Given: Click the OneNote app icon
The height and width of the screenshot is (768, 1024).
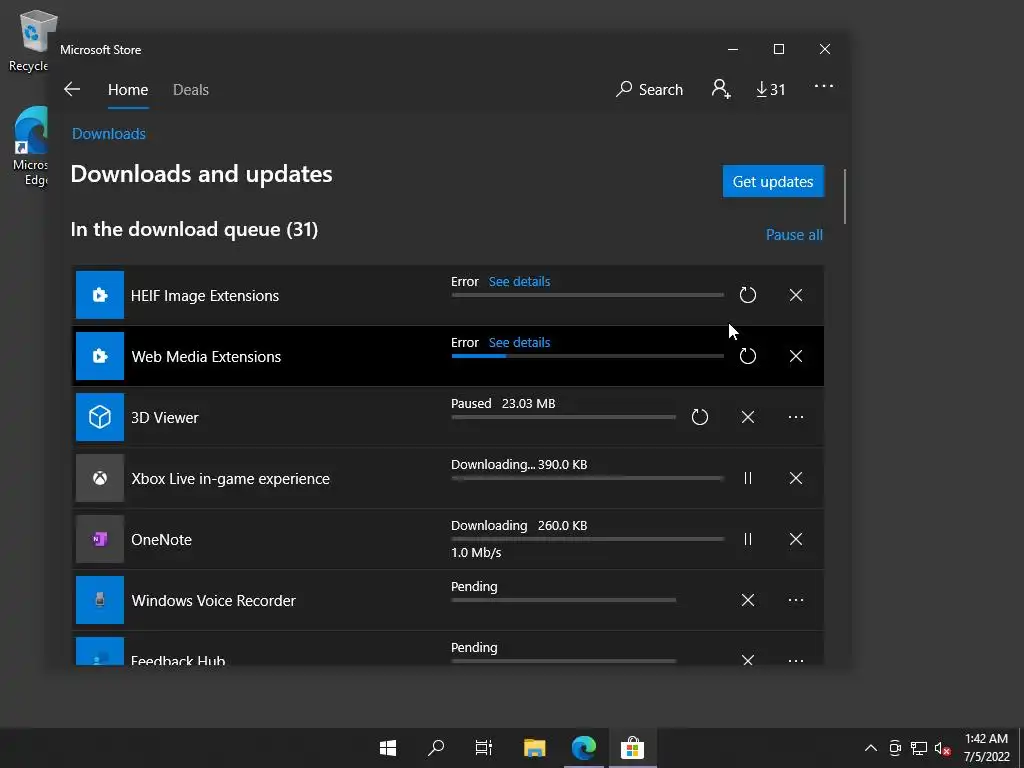Looking at the screenshot, I should click(x=100, y=539).
